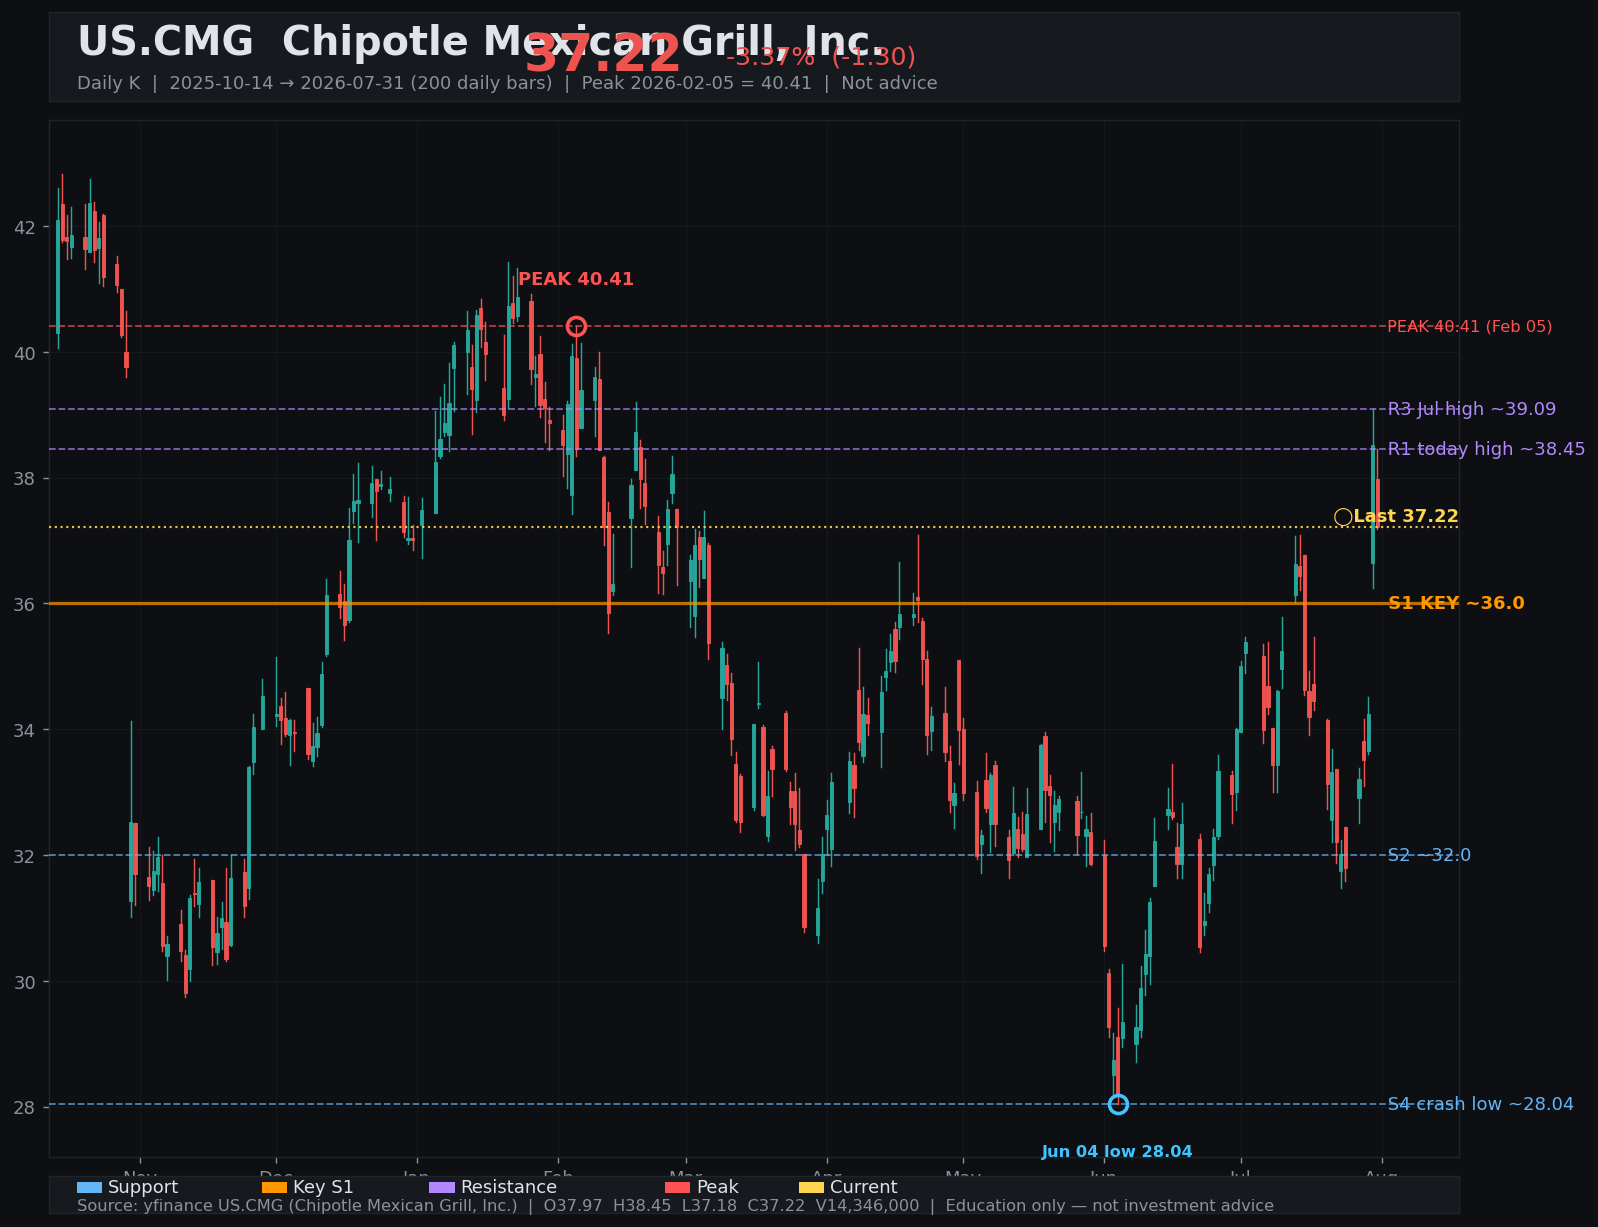Viewport: 1598px width, 1227px height.
Task: Select the y-axis tick label 34
Action: click(25, 730)
